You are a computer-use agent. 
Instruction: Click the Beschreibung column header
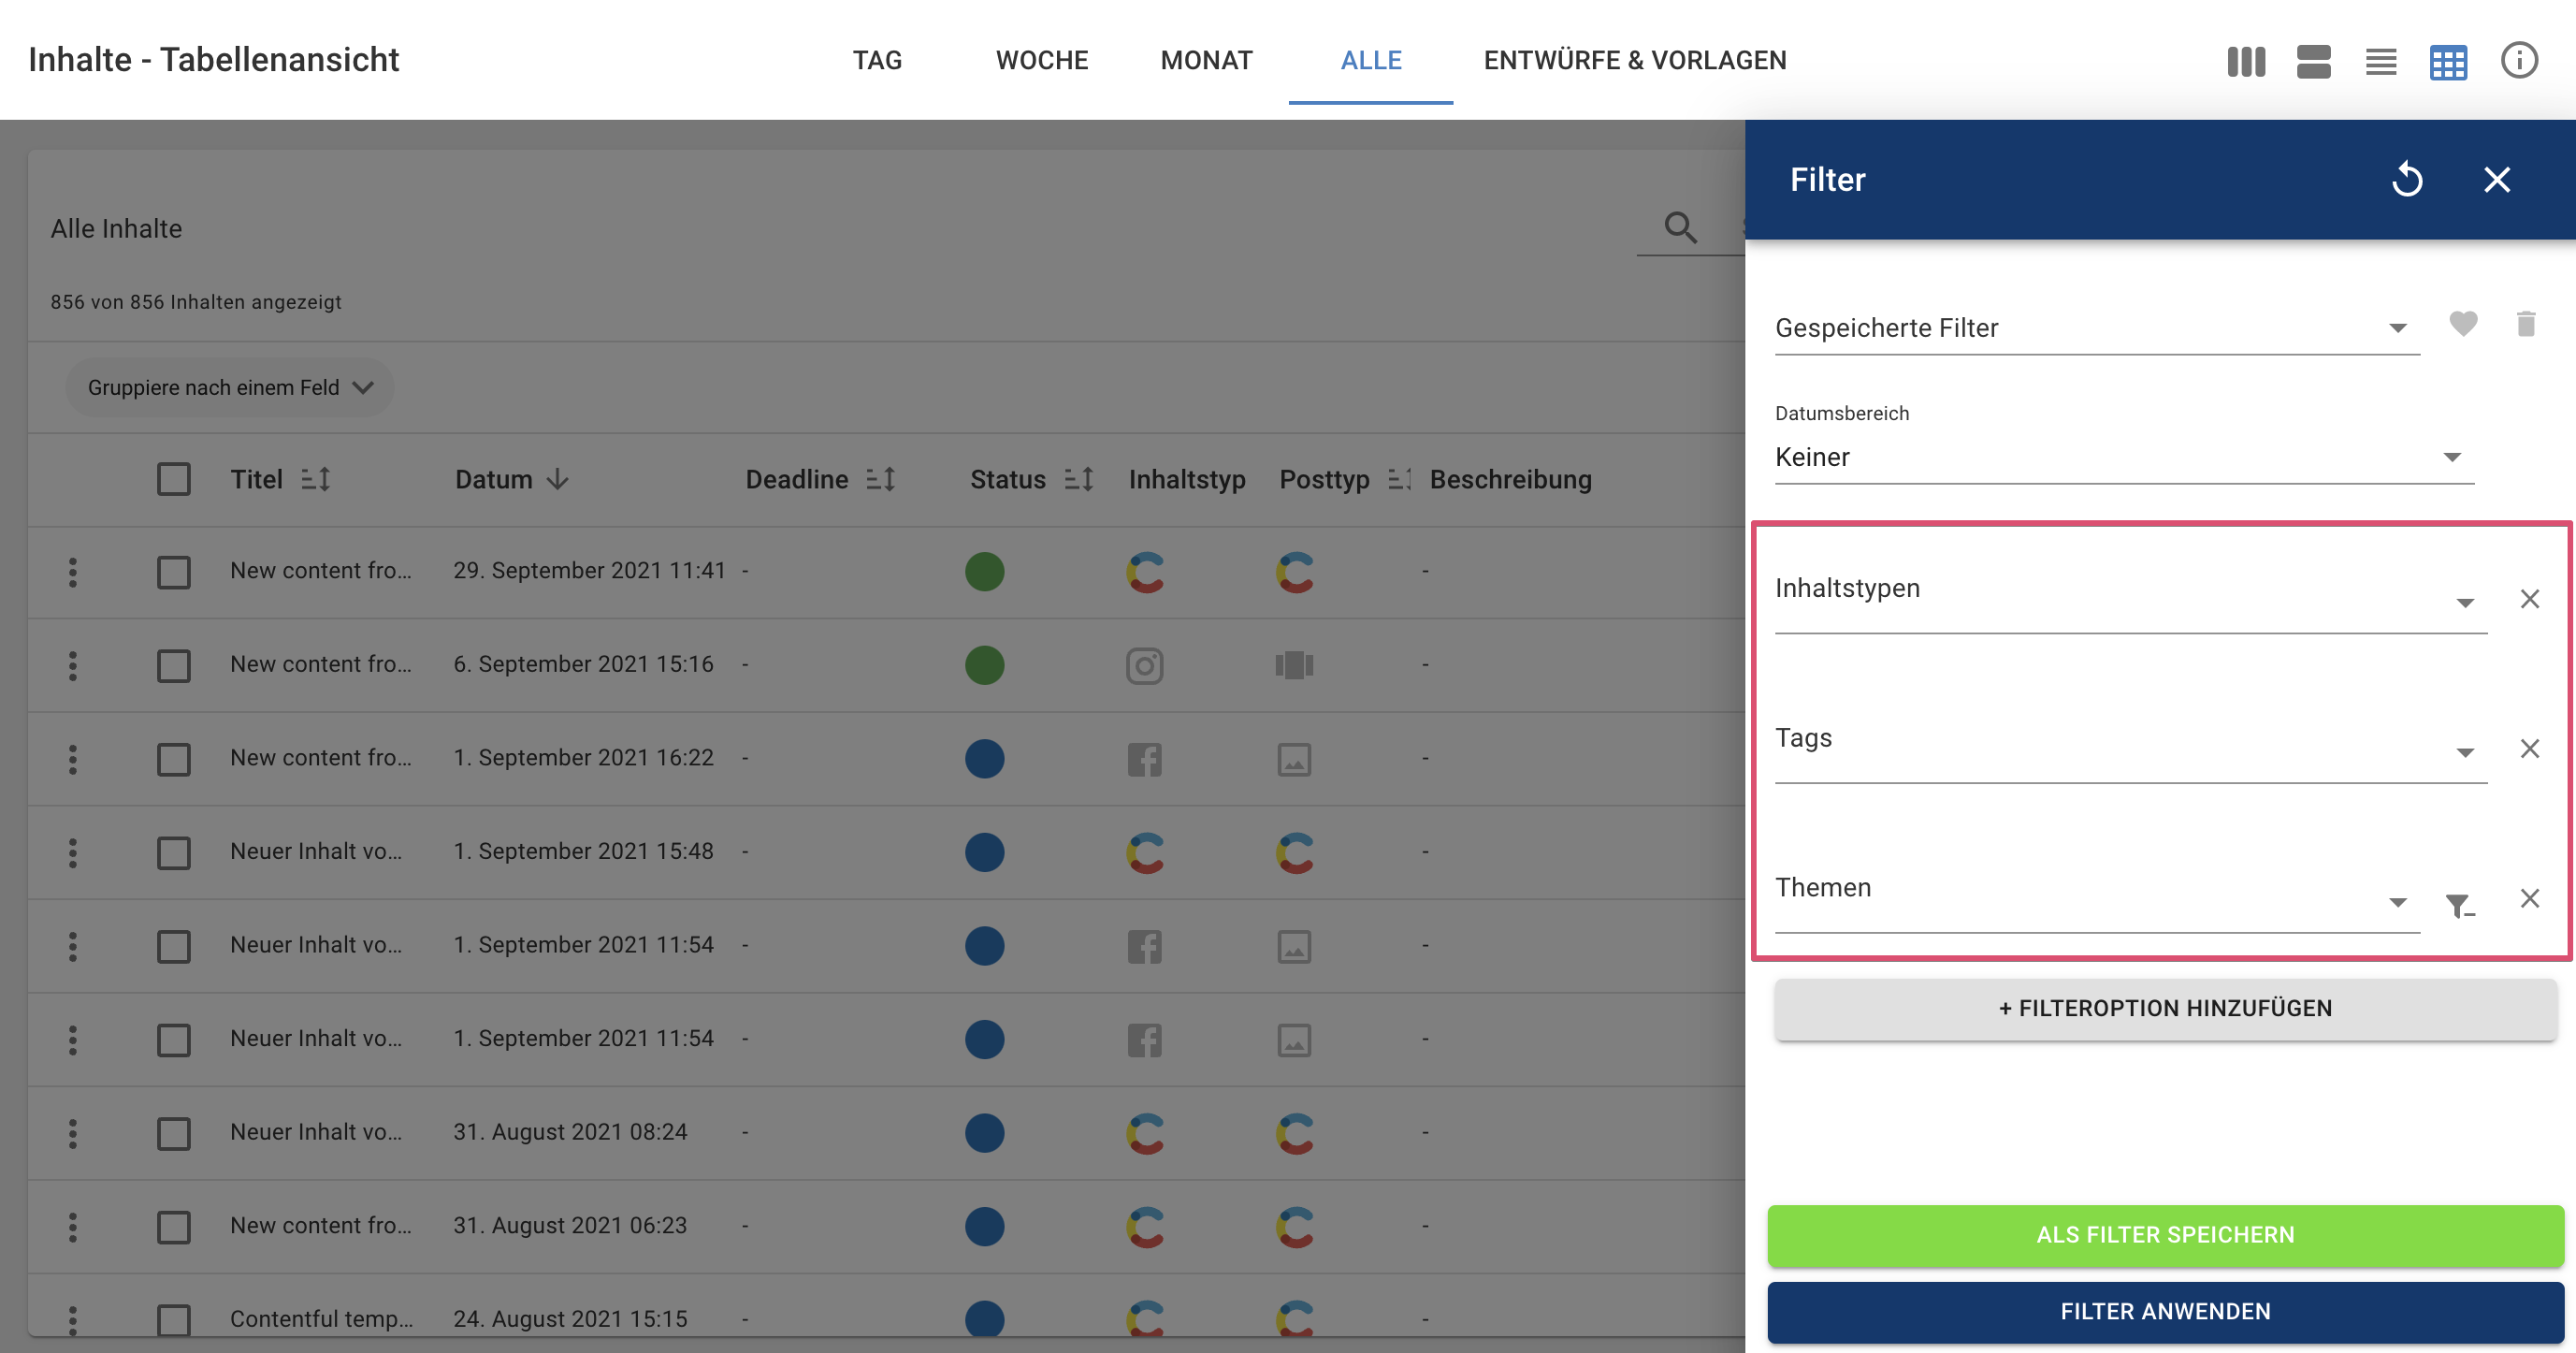click(x=1510, y=479)
